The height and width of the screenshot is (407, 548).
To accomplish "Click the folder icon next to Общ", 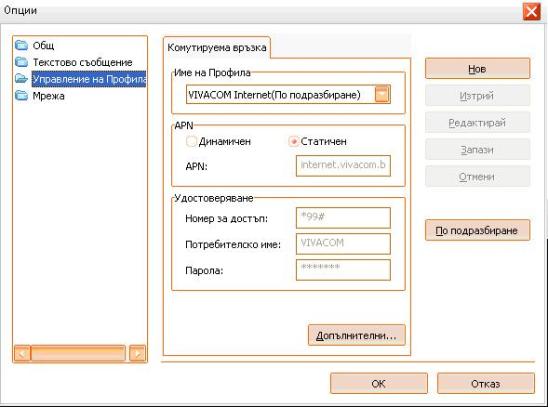I will [x=21, y=45].
